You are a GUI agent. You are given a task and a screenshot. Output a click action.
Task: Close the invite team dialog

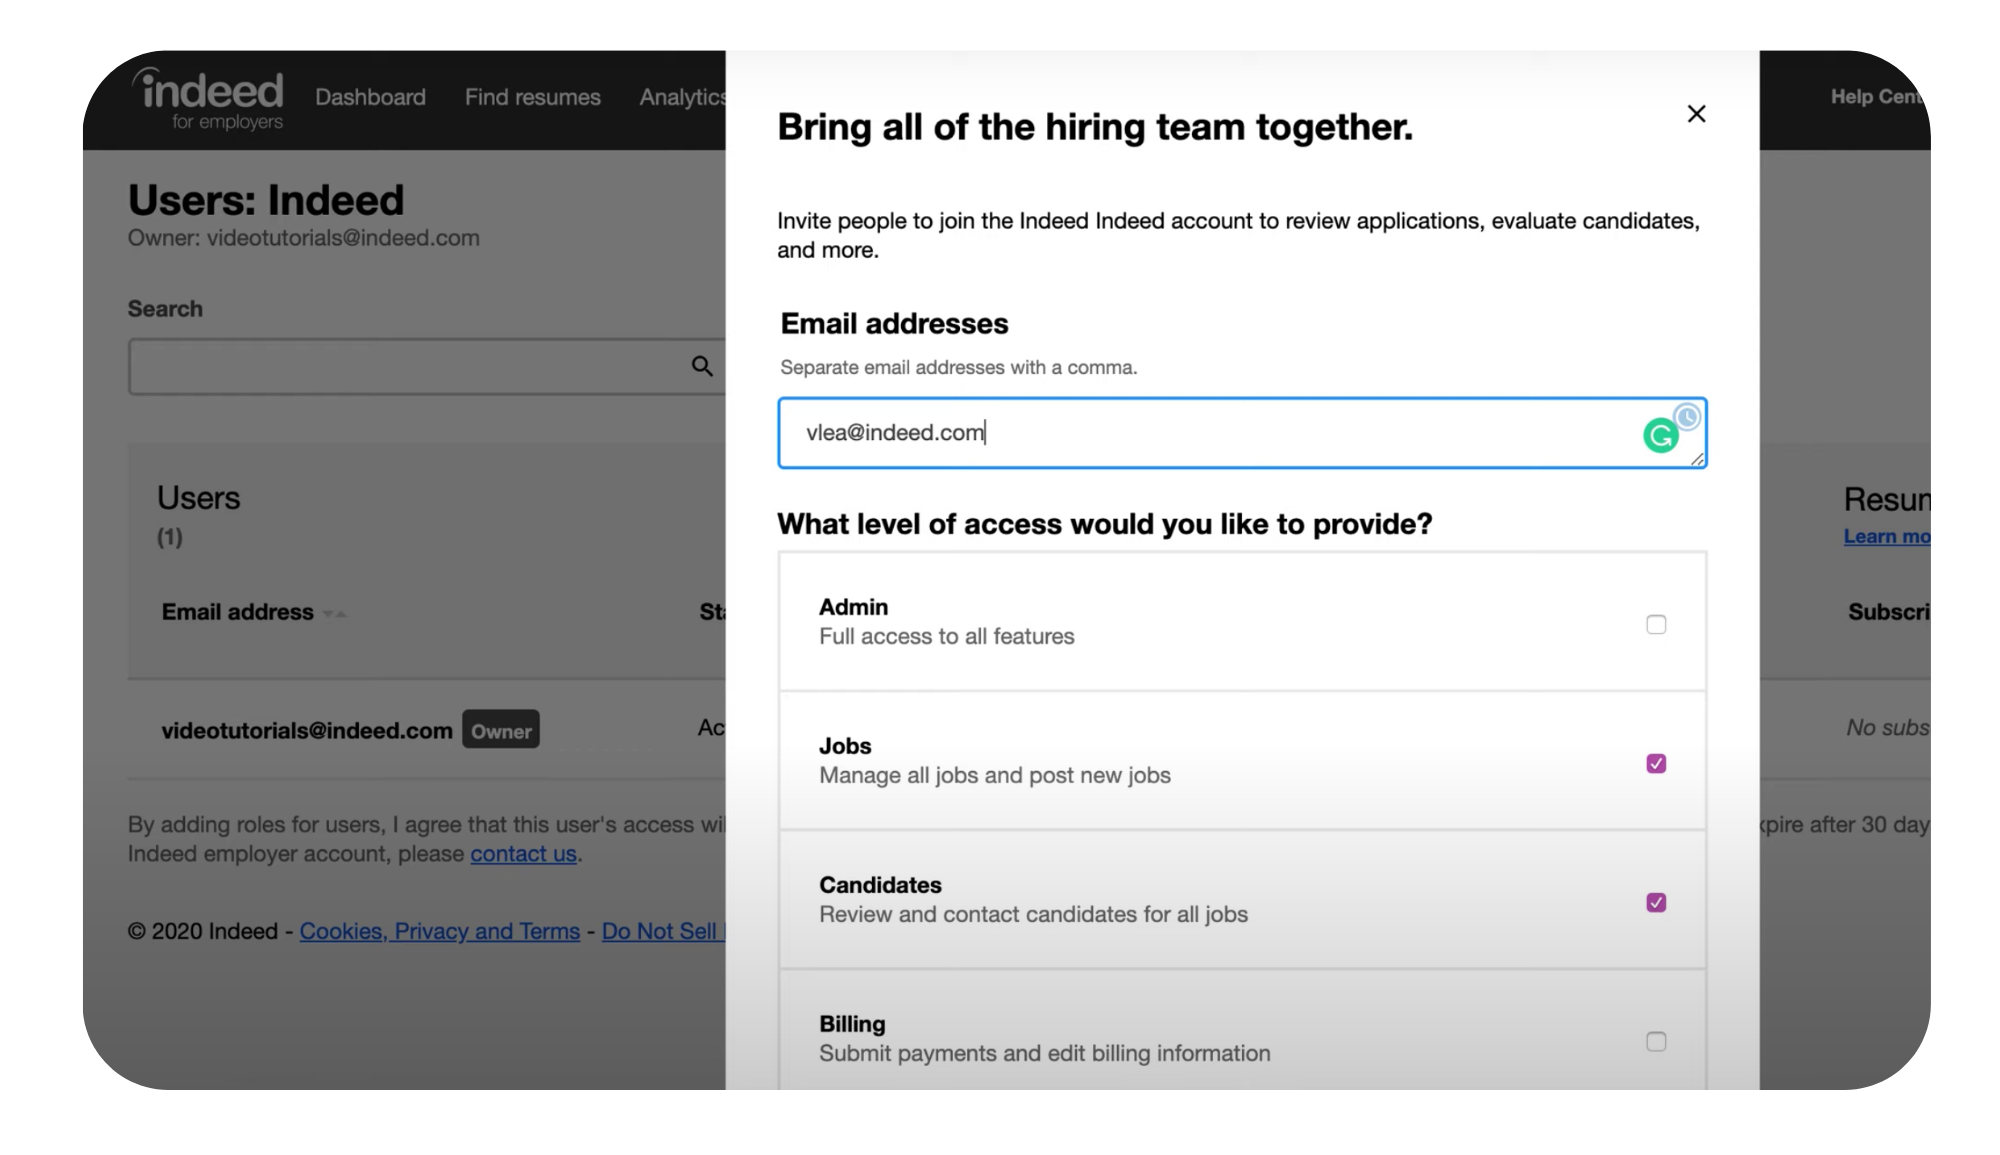1696,114
